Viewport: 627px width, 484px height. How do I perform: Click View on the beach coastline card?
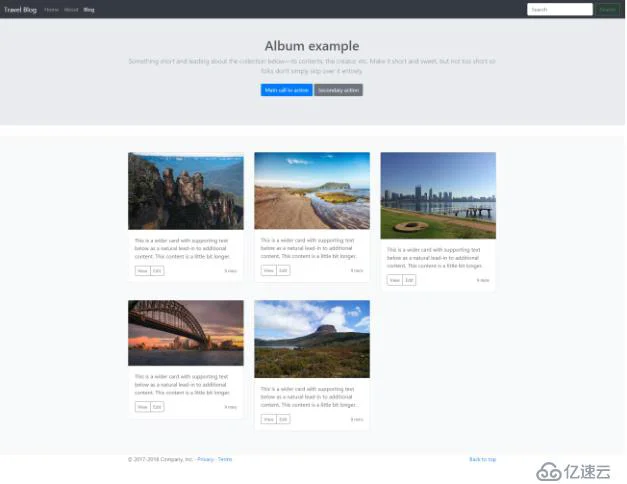pos(269,270)
